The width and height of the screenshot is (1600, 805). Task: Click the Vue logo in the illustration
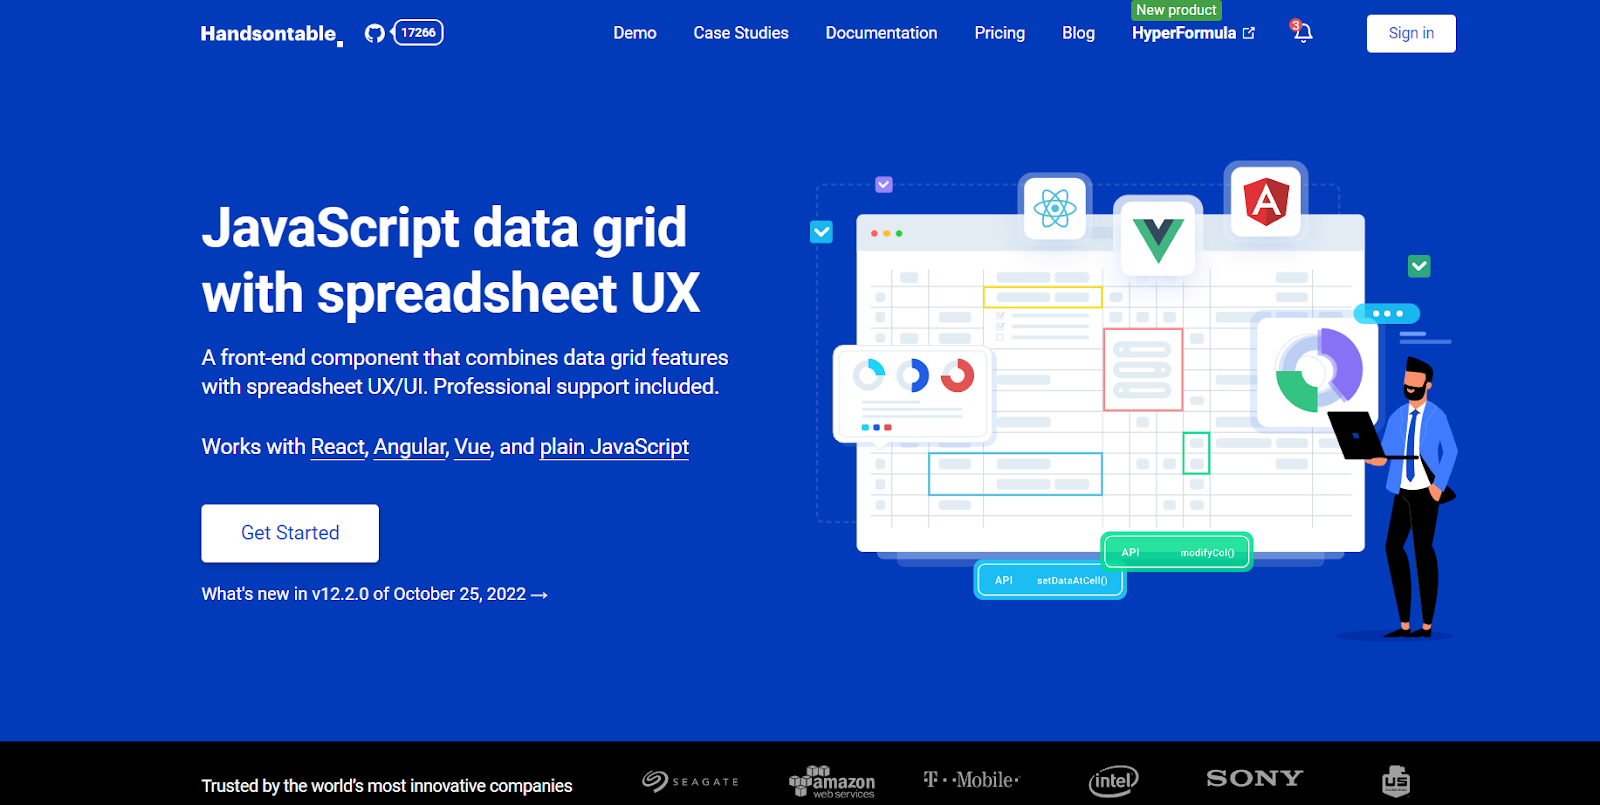pos(1158,238)
